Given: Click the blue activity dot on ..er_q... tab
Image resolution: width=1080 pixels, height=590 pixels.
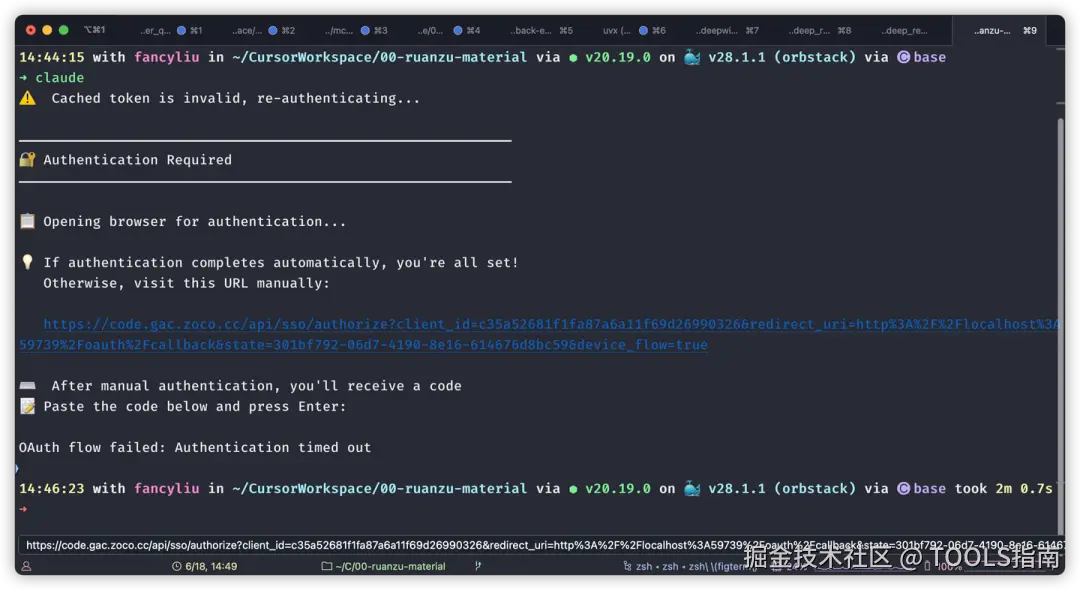Looking at the screenshot, I should point(181,30).
